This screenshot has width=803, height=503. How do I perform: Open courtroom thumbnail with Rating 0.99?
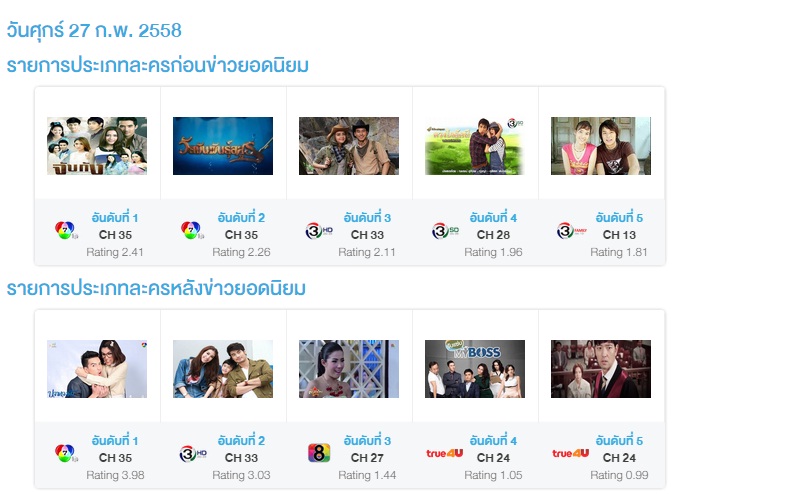[x=601, y=369]
